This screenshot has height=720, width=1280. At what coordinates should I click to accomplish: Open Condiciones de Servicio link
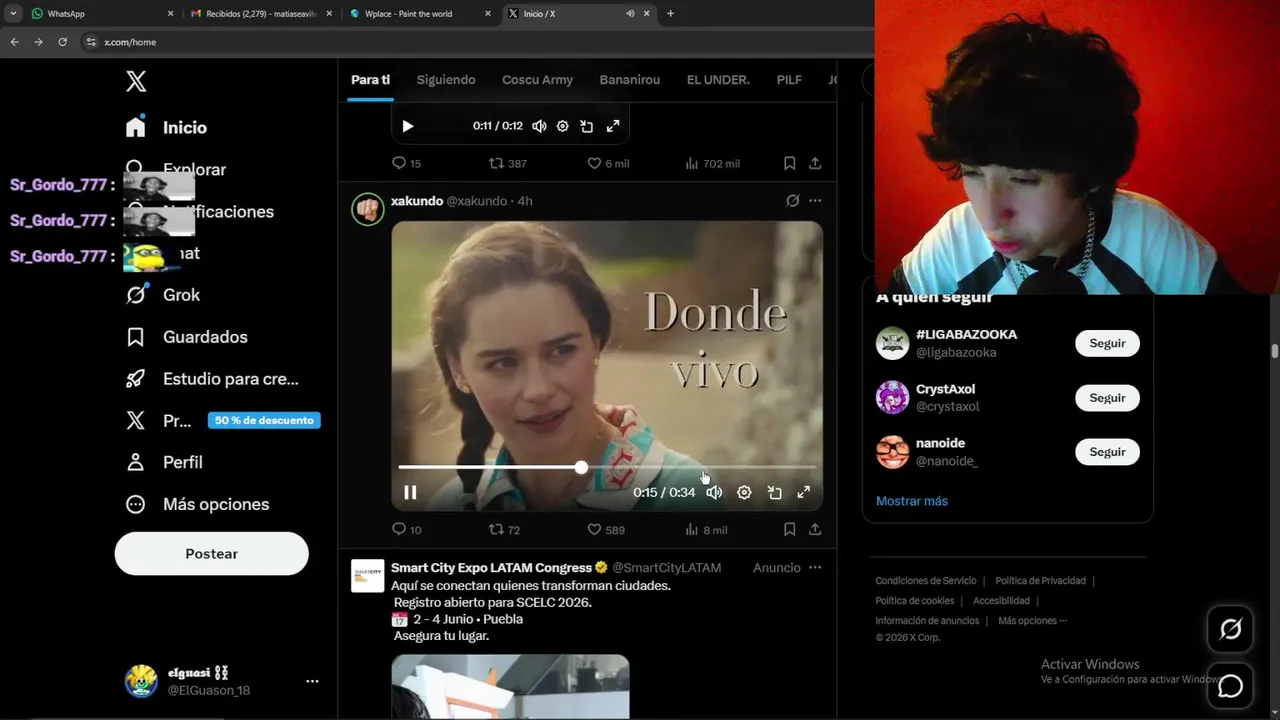926,581
